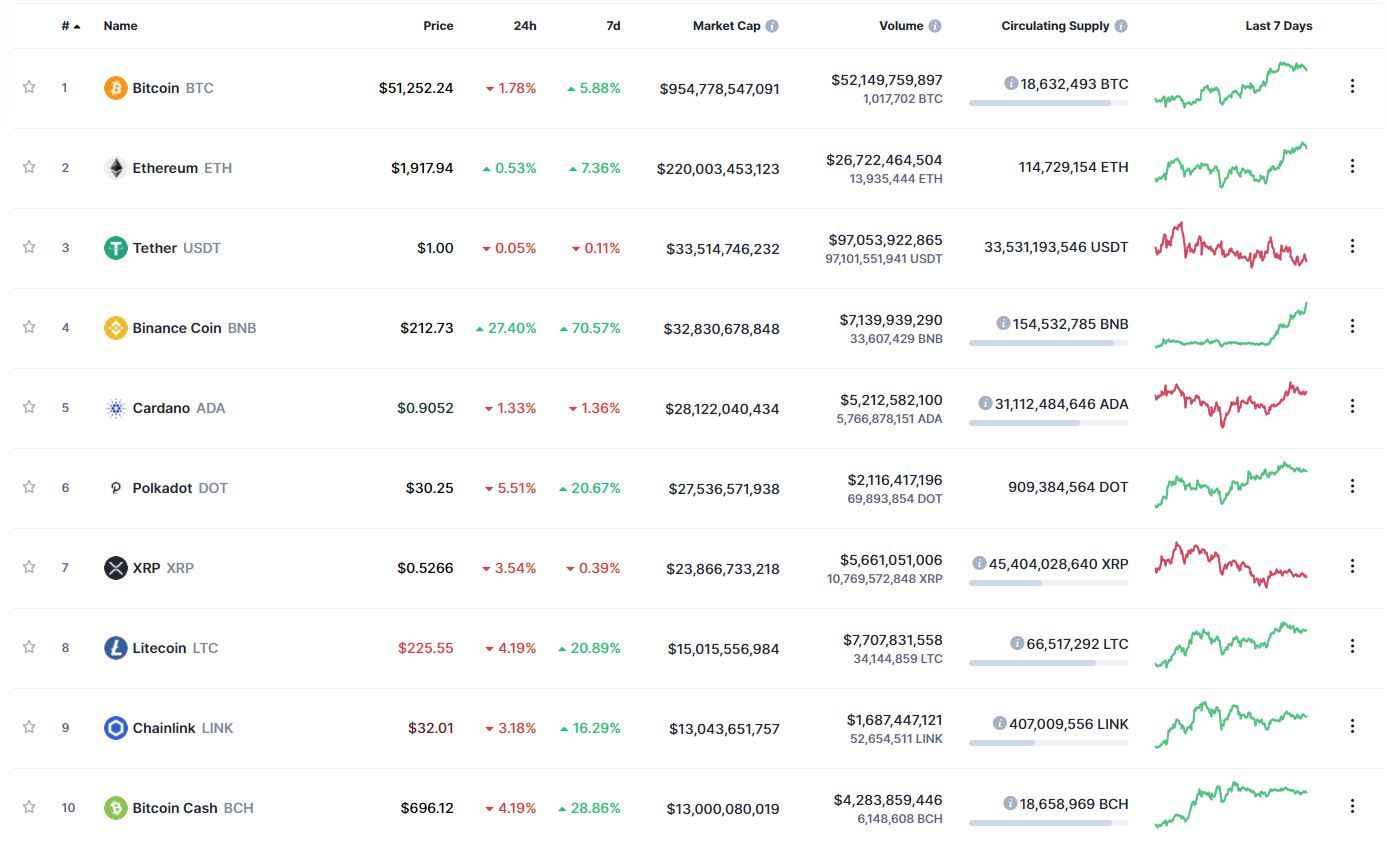Click info icon beside LTC circulating supply
This screenshot has width=1387, height=845.
click(1017, 644)
